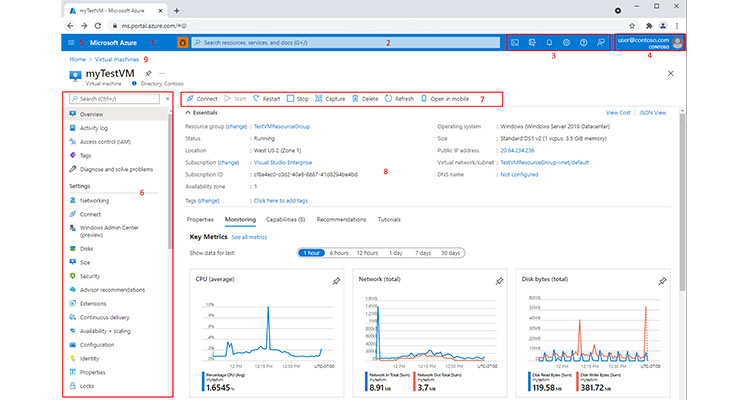Open the TestVMResourceGroup link

282,127
